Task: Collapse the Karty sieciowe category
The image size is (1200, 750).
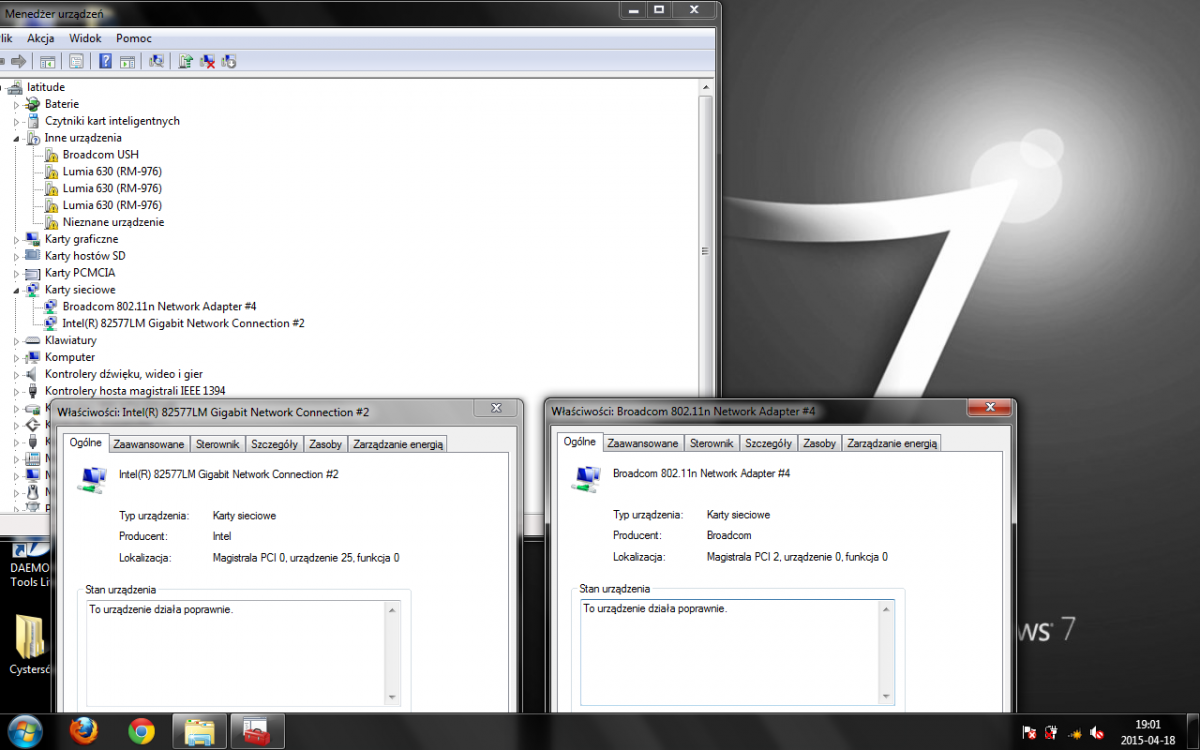Action: click(16, 290)
